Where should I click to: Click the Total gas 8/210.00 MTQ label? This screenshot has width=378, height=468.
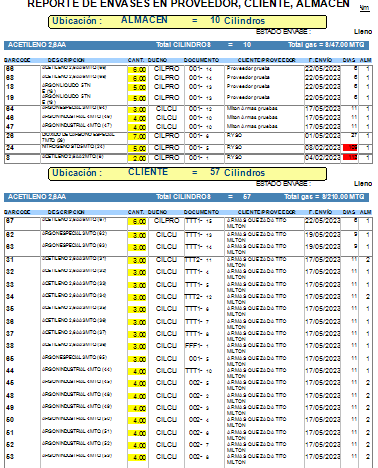(324, 197)
